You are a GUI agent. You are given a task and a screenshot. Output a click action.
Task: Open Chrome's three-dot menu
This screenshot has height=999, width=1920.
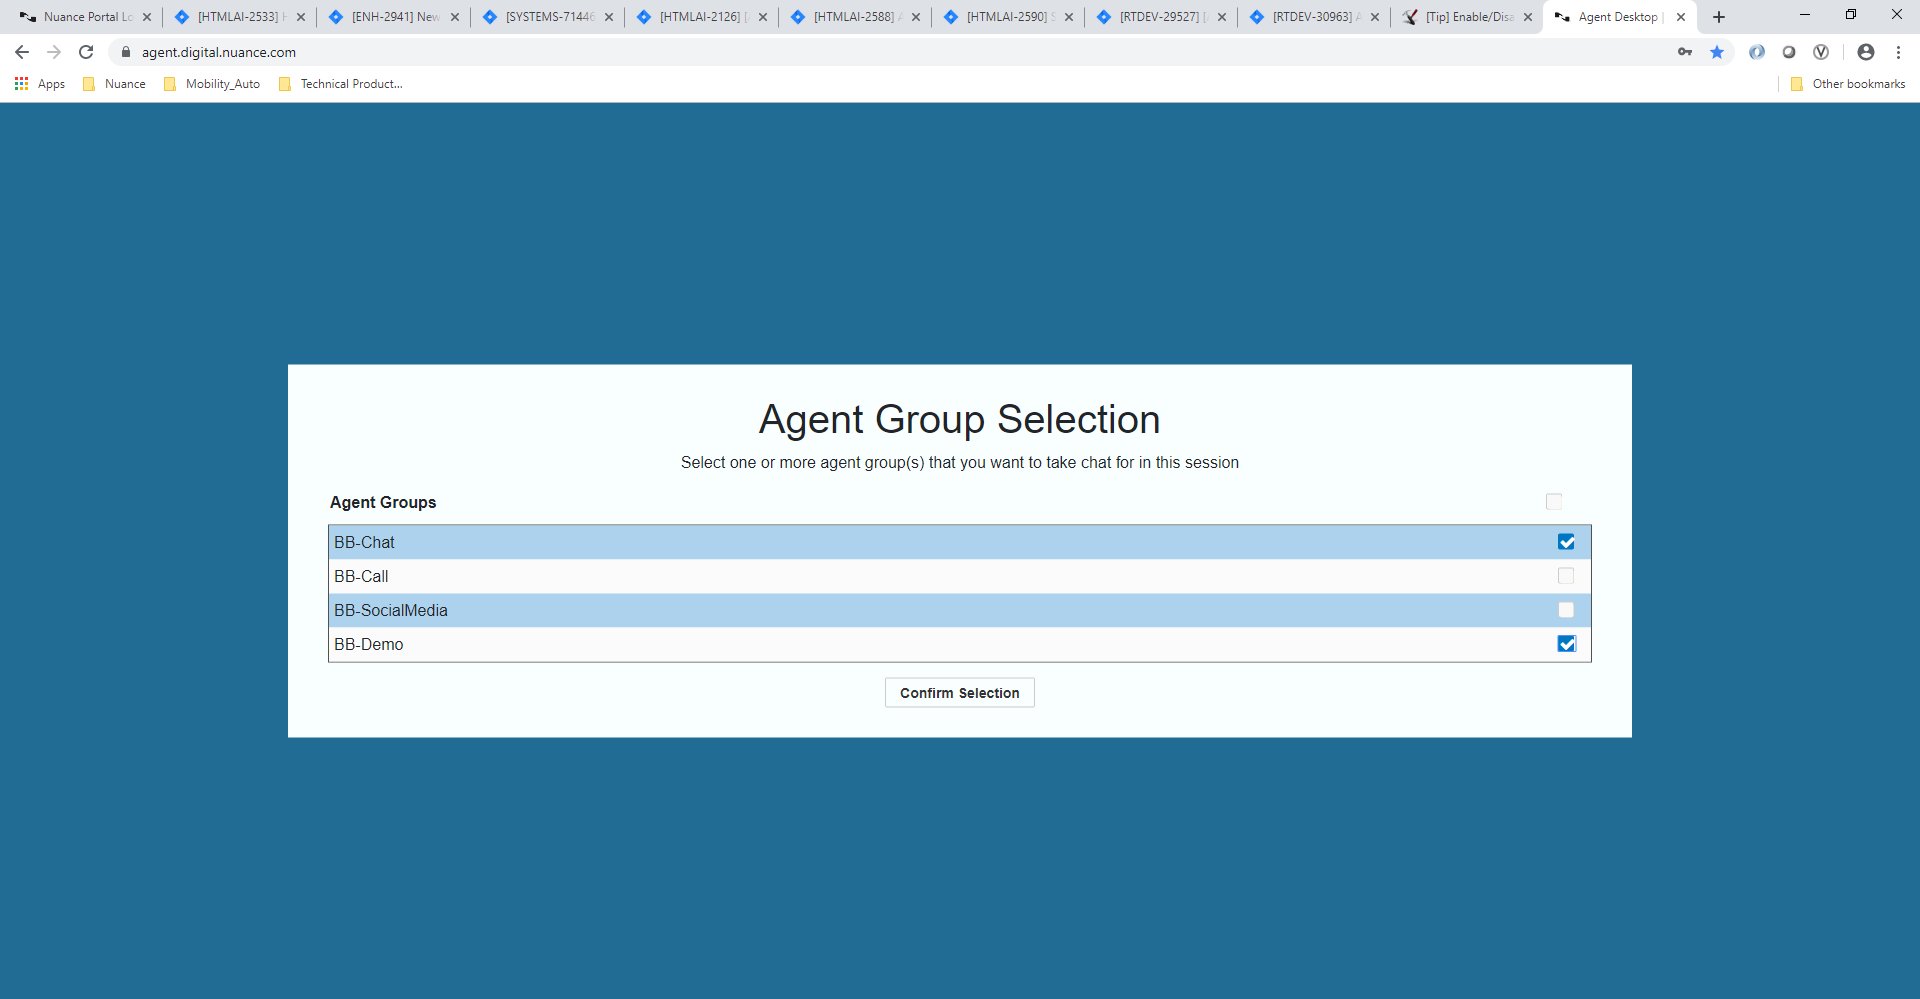point(1899,51)
